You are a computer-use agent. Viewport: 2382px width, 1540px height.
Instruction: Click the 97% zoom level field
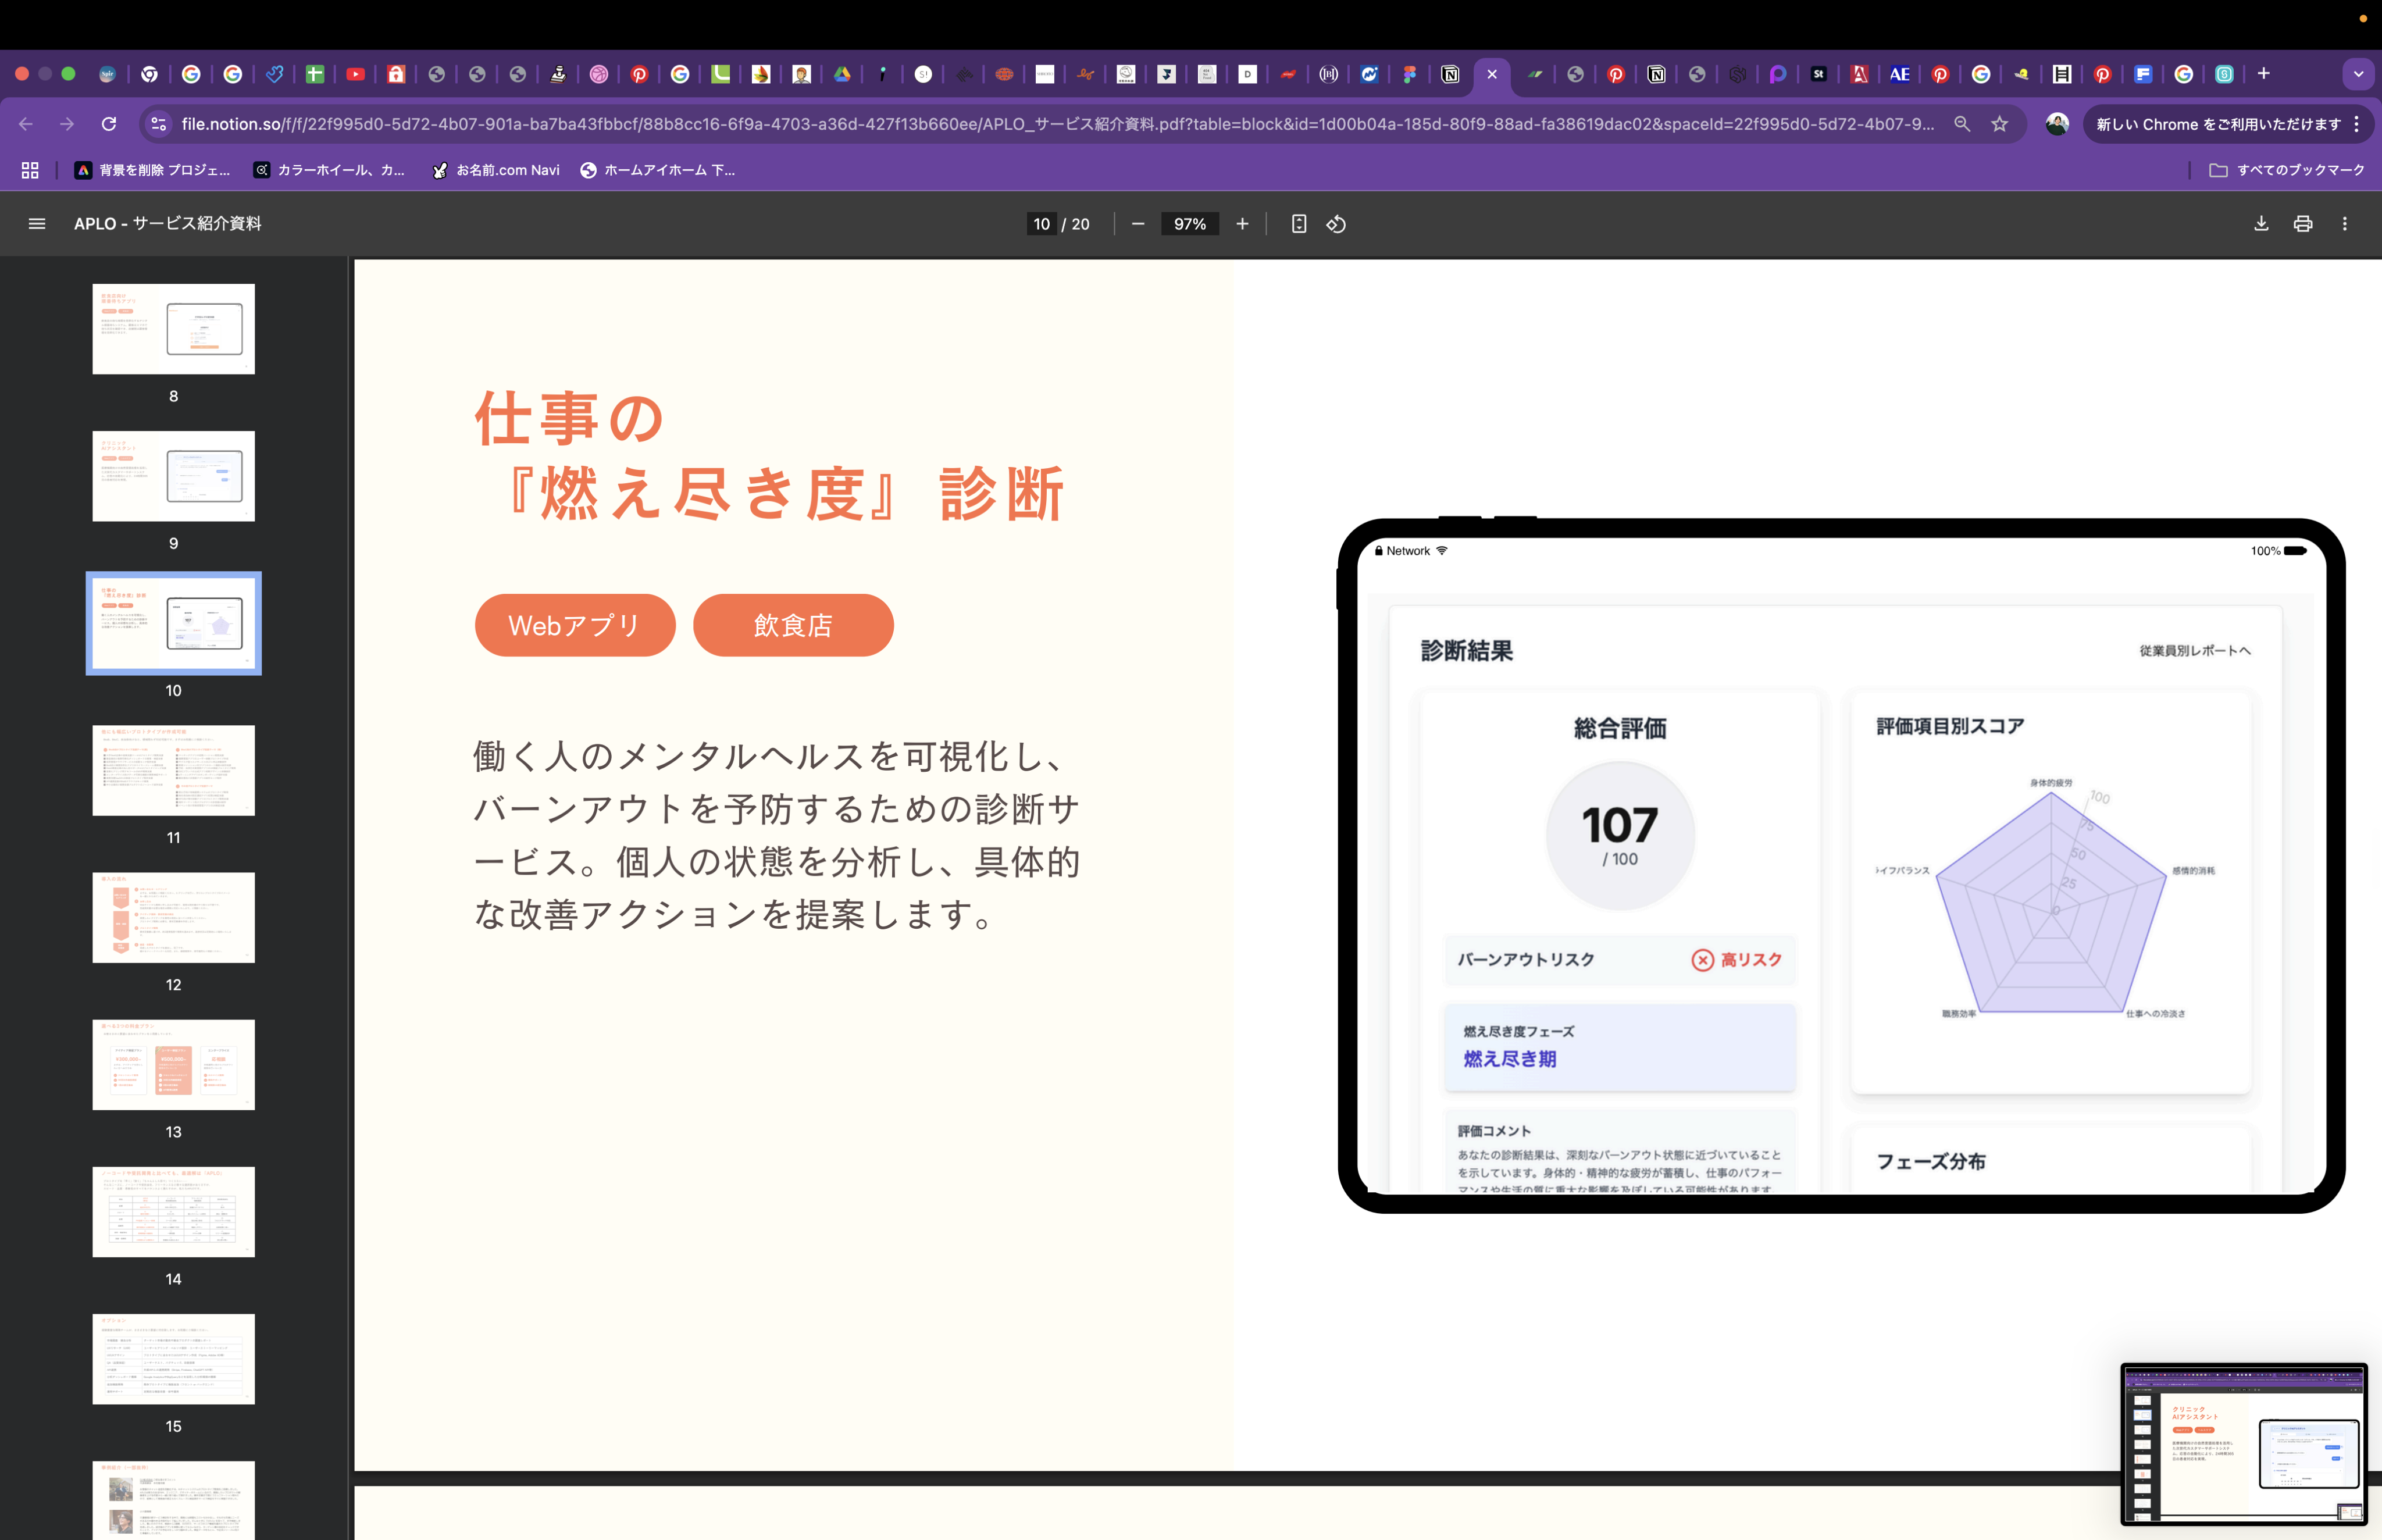(1190, 224)
